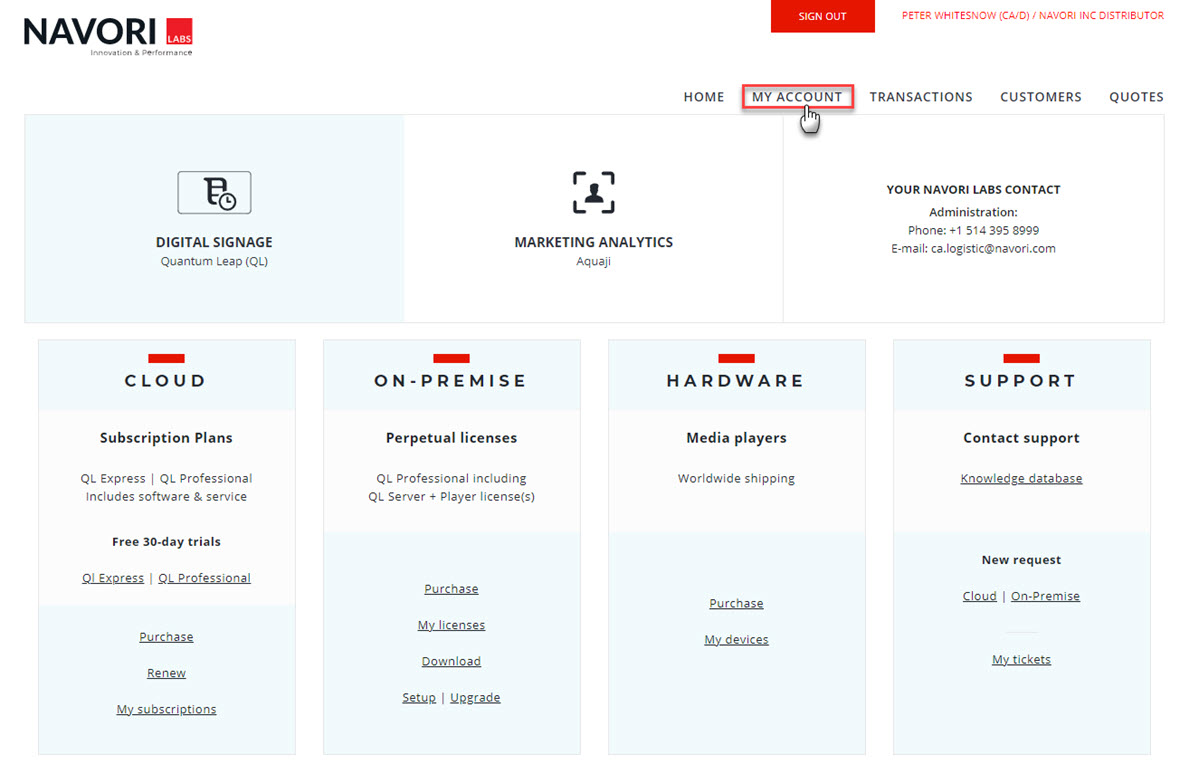Viewport: 1199px width, 774px height.
Task: Start the QL Express free trial
Action: 113,578
